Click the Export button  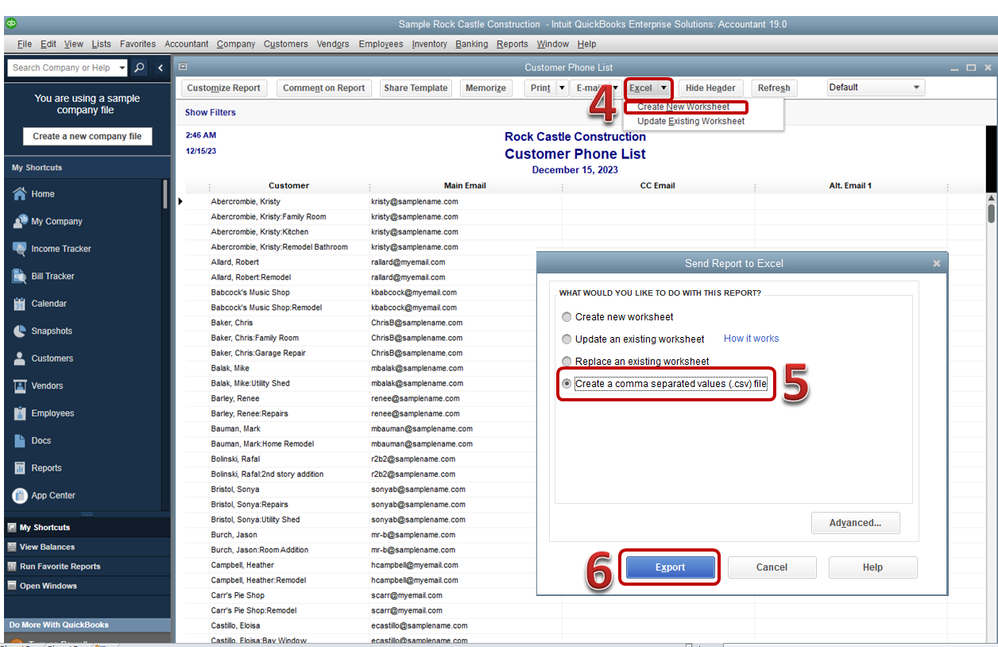pyautogui.click(x=670, y=567)
